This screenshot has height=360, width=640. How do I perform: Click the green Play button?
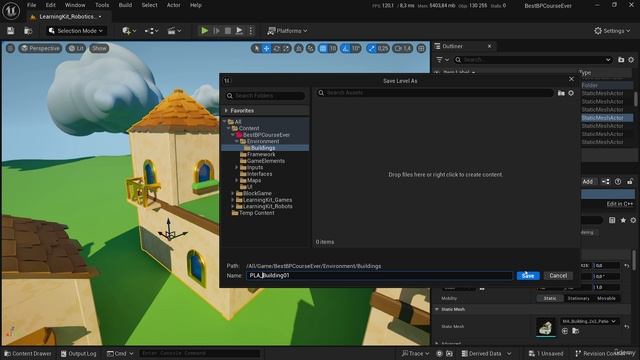pos(204,31)
